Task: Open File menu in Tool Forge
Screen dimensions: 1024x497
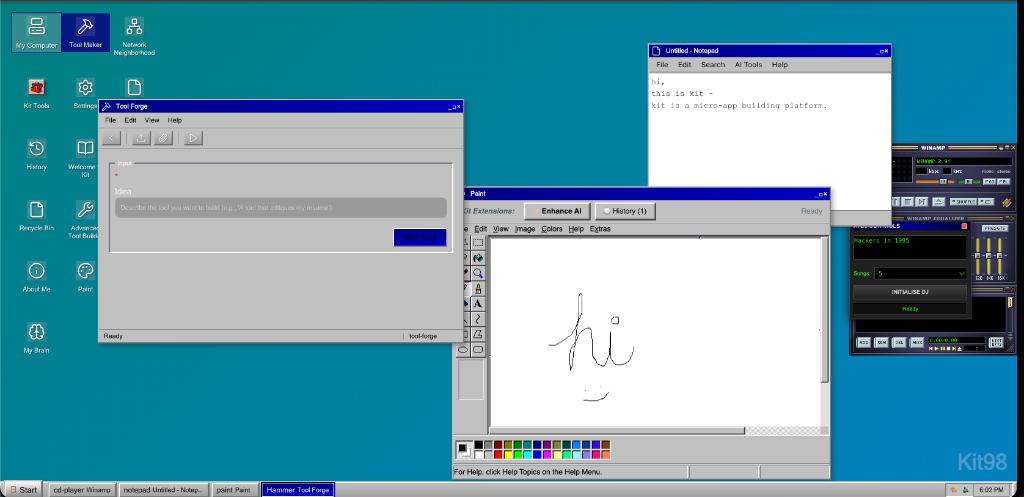Action: pos(110,120)
